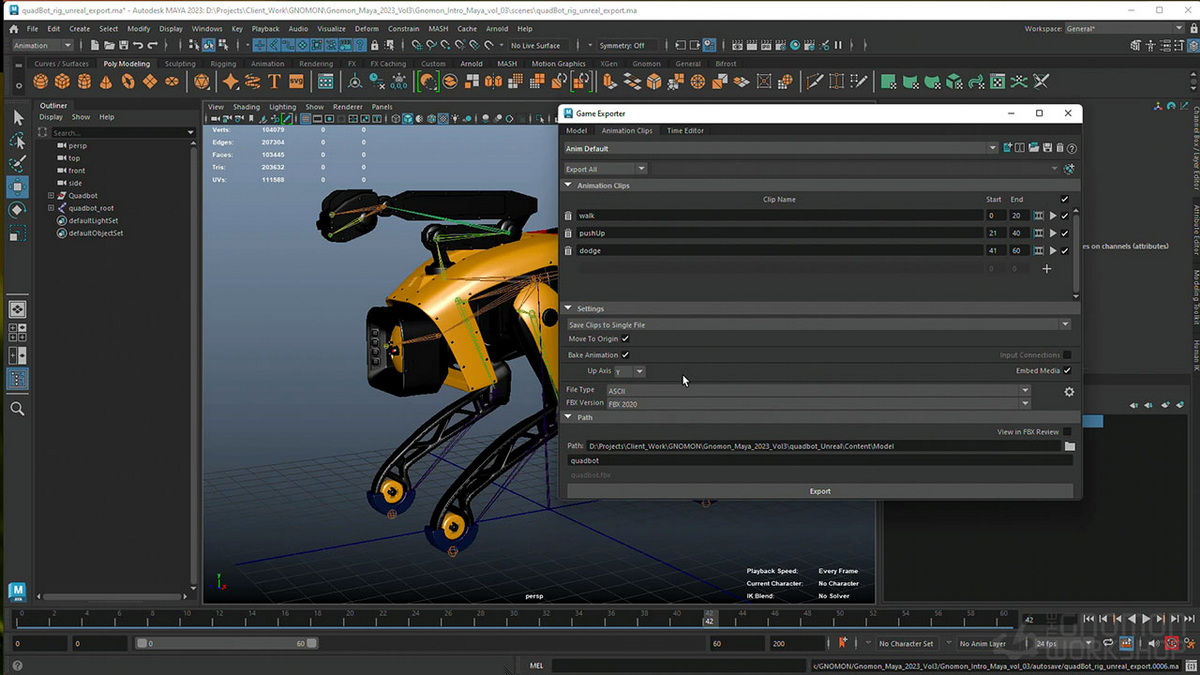
Task: Click the quadbot filename field
Action: pyautogui.click(x=820, y=461)
